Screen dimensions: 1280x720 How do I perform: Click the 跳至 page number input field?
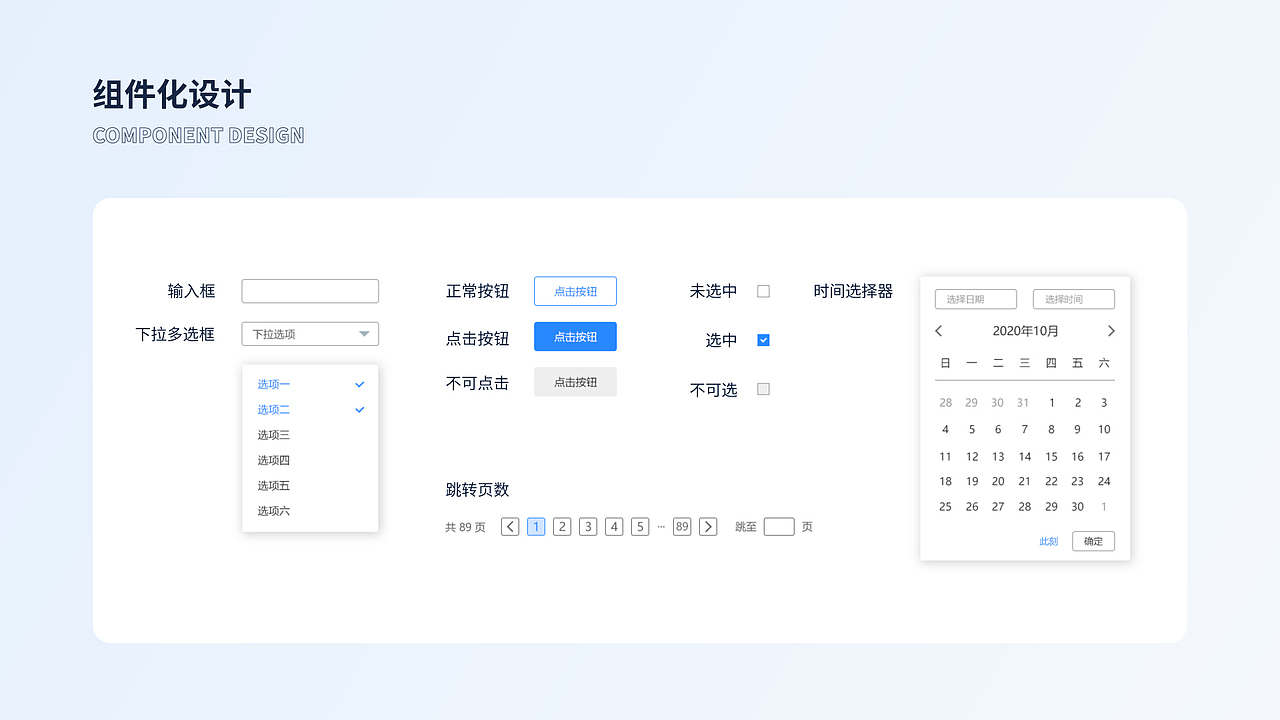coord(779,526)
